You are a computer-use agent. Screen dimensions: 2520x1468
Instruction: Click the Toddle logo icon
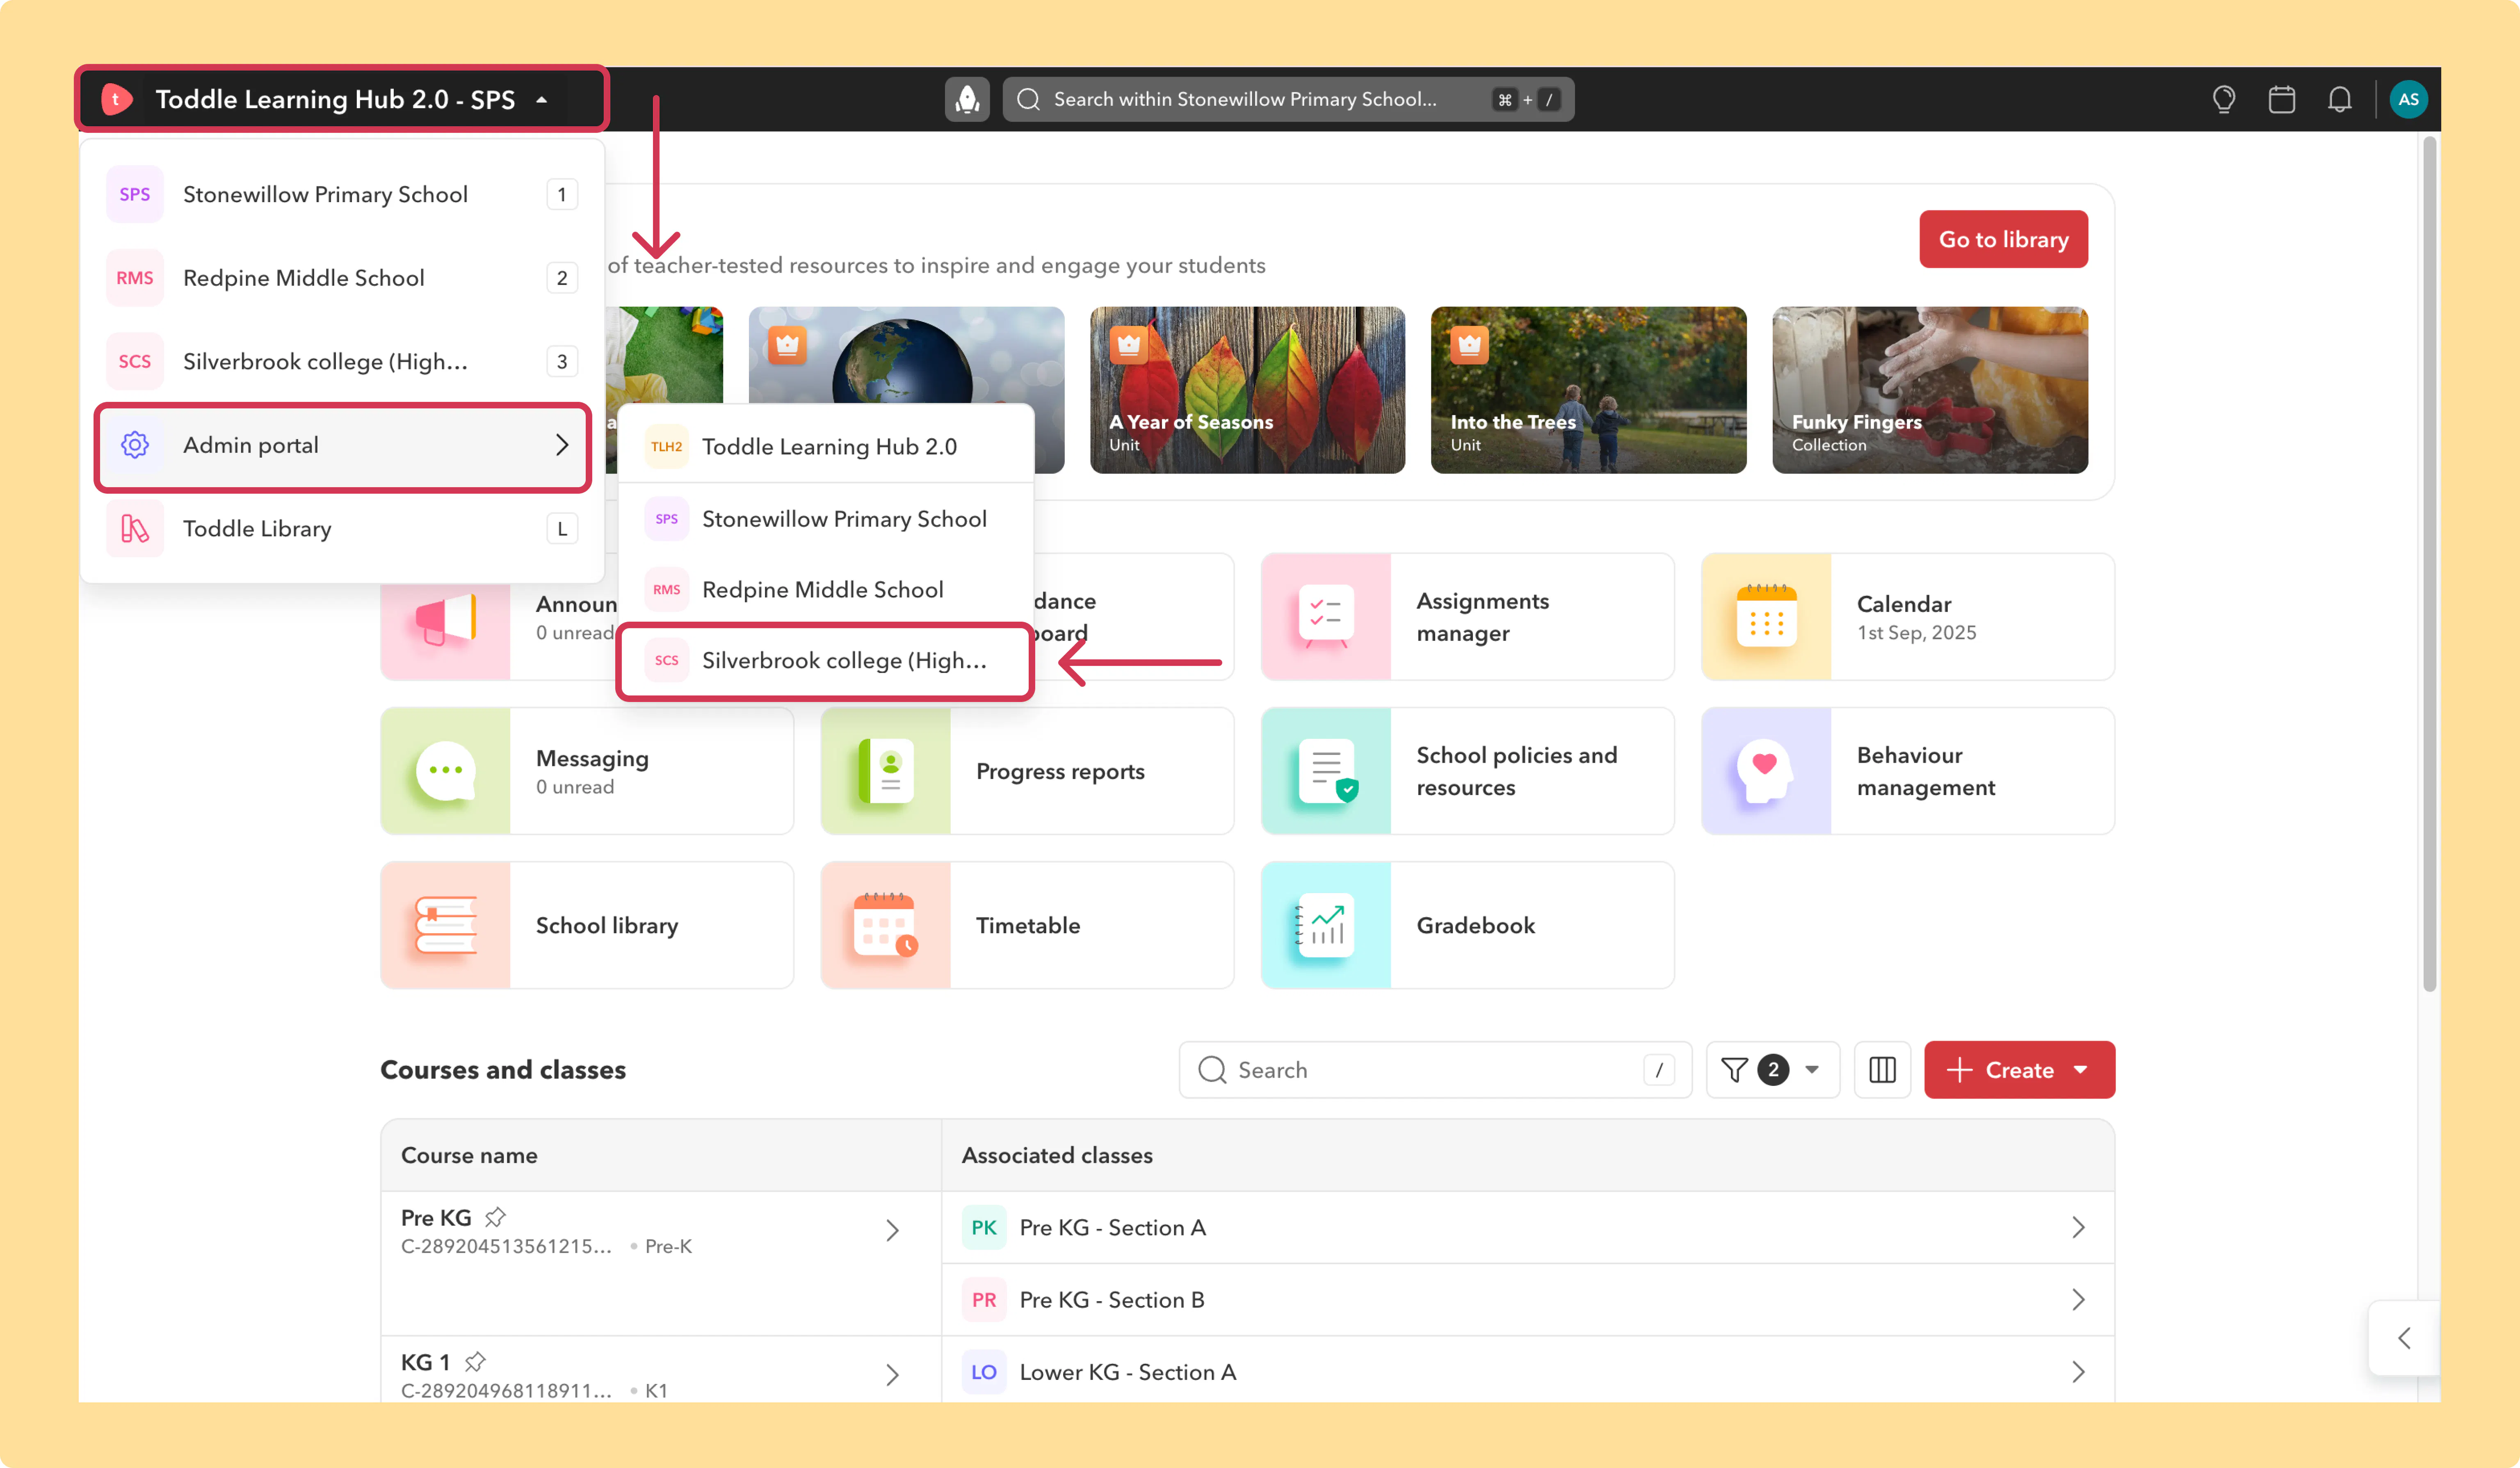coord(117,99)
